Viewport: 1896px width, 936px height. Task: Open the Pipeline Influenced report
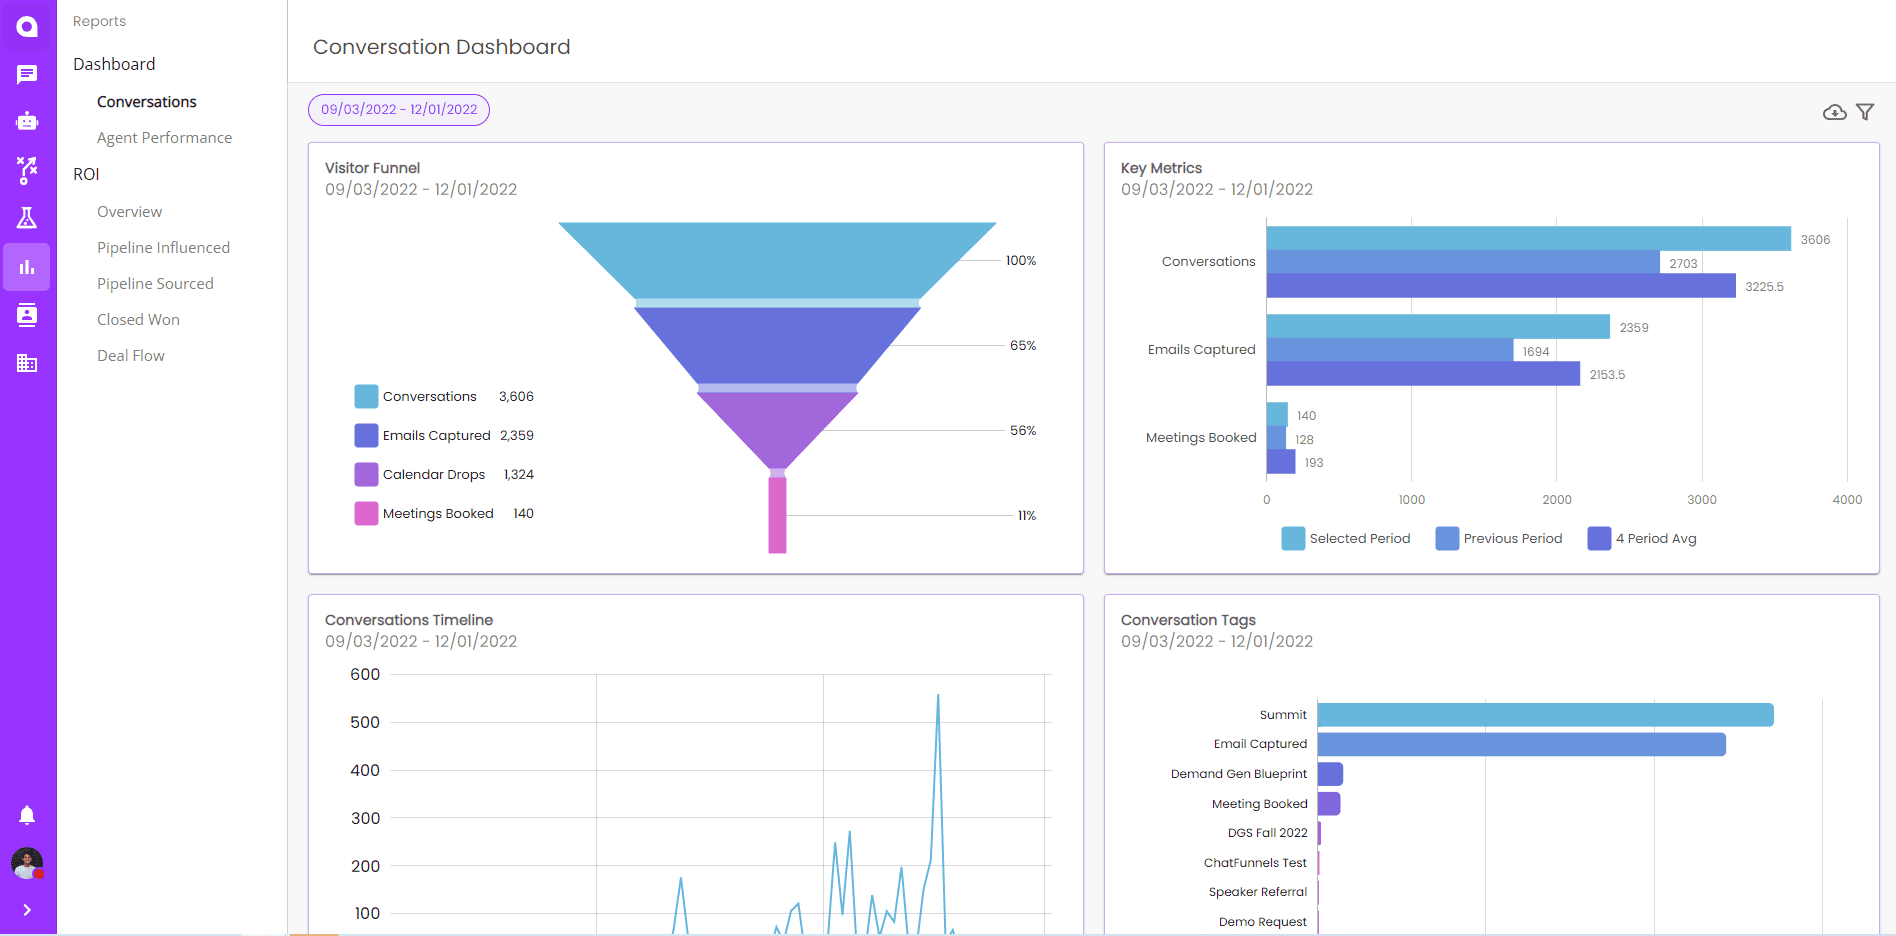163,247
